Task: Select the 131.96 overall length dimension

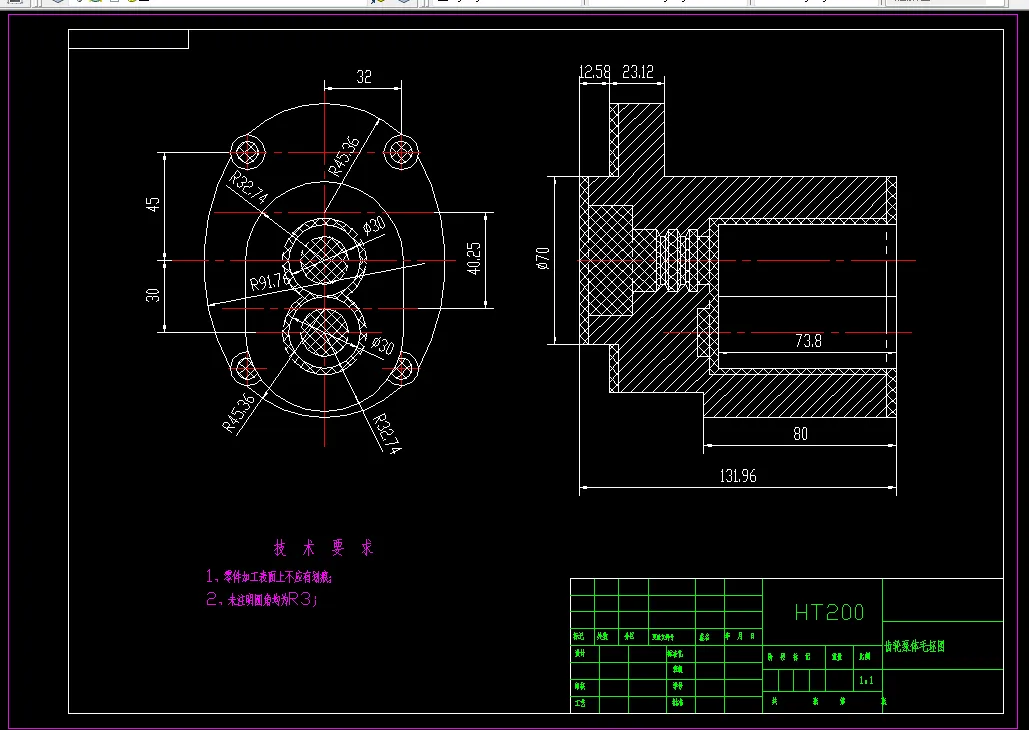Action: click(738, 476)
